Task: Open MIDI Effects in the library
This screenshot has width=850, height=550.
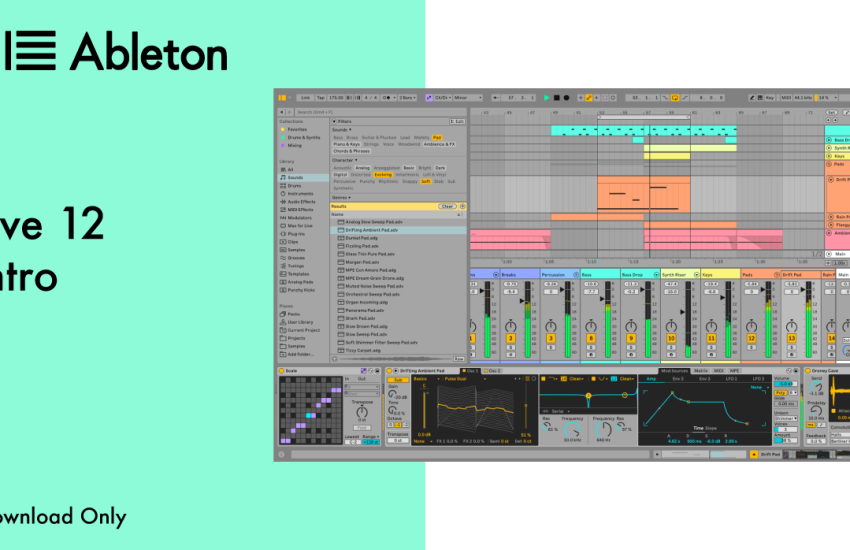Action: [300, 210]
